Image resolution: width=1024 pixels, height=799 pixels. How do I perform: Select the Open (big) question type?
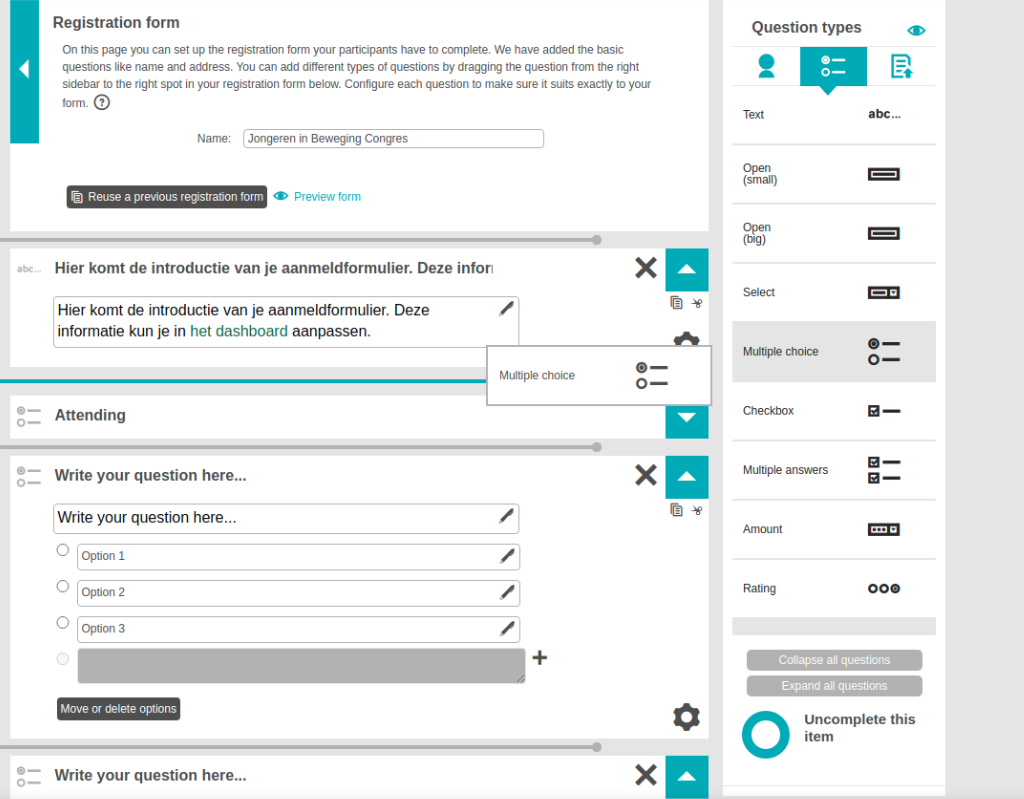click(x=834, y=233)
